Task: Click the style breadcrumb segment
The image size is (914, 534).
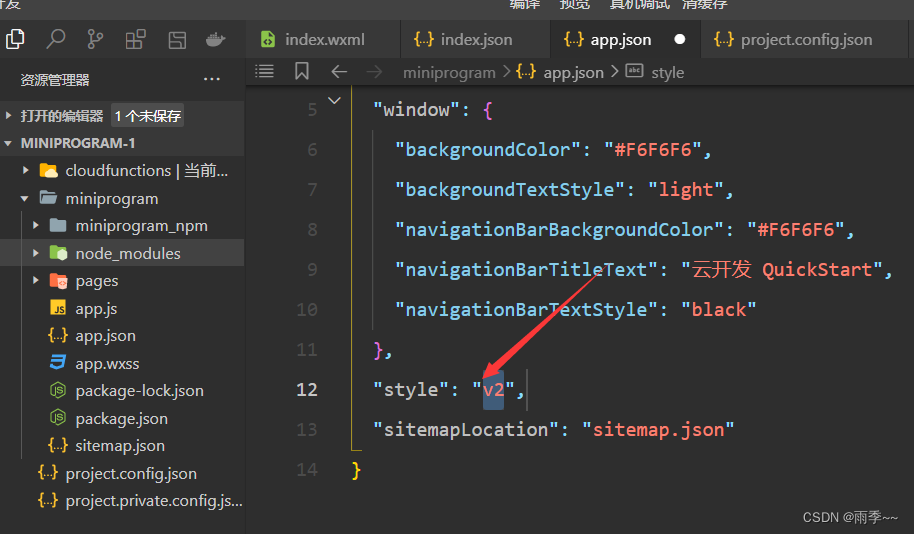Action: point(667,72)
